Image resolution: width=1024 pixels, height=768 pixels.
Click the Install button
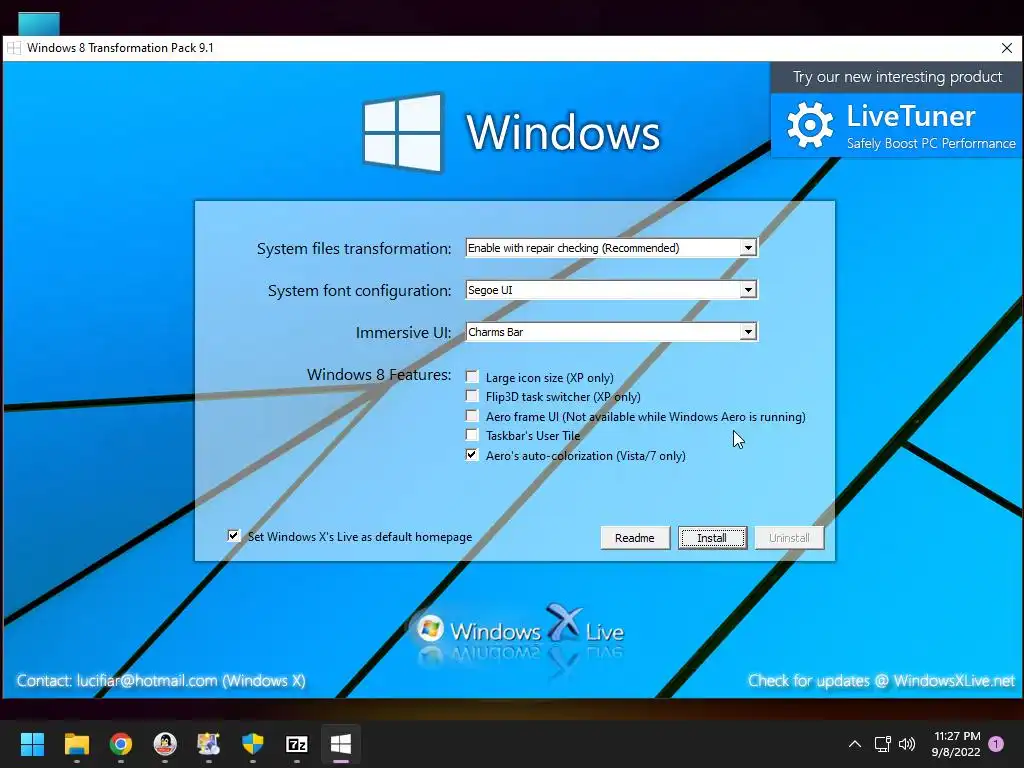click(x=712, y=537)
